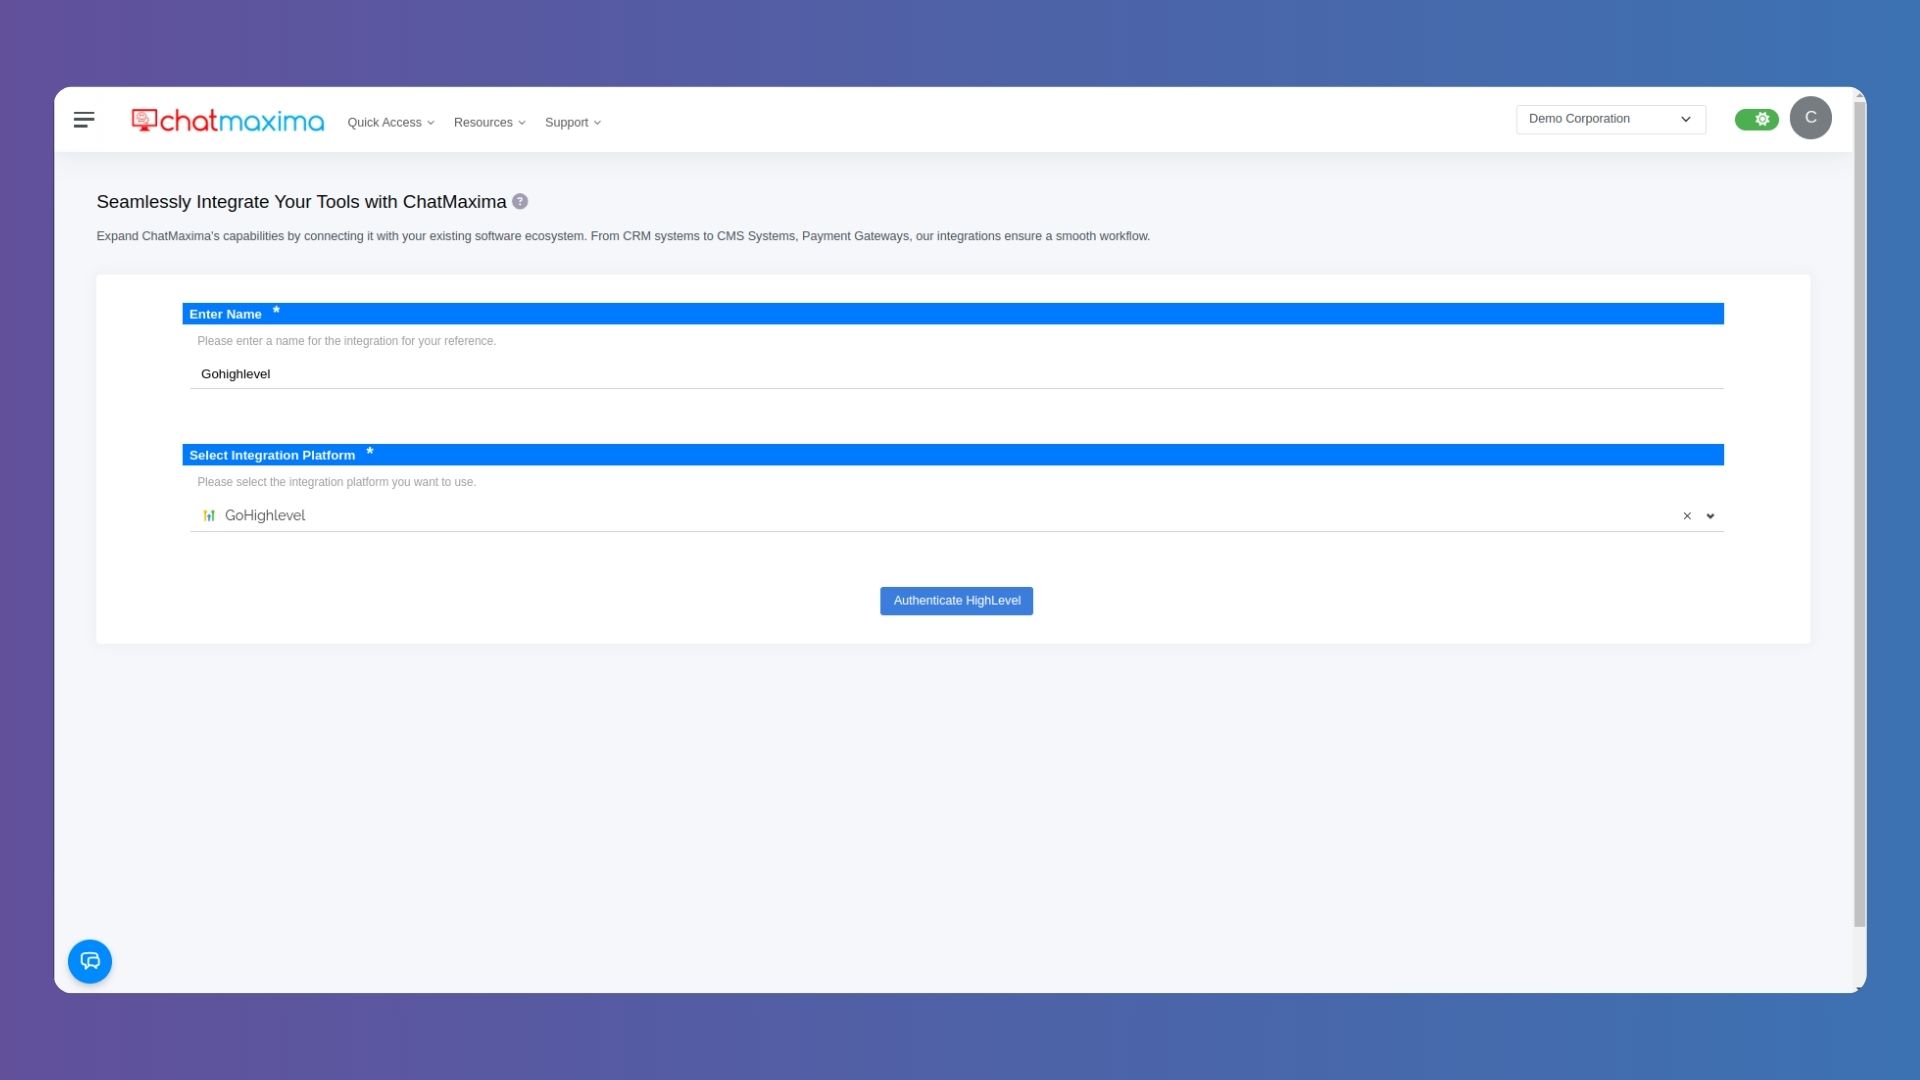Image resolution: width=1920 pixels, height=1080 pixels.
Task: Click the ChatMaxima logo
Action: 227,120
